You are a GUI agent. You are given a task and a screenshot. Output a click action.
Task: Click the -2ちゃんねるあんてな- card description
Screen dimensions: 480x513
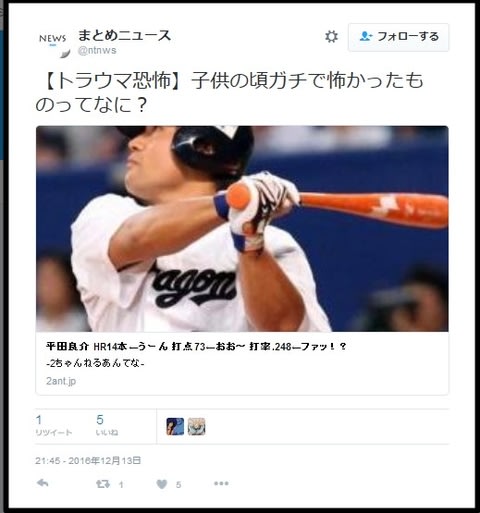(x=95, y=363)
